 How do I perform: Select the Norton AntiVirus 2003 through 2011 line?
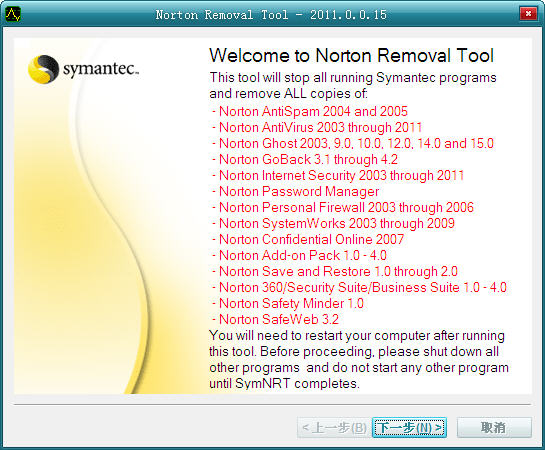(317, 128)
